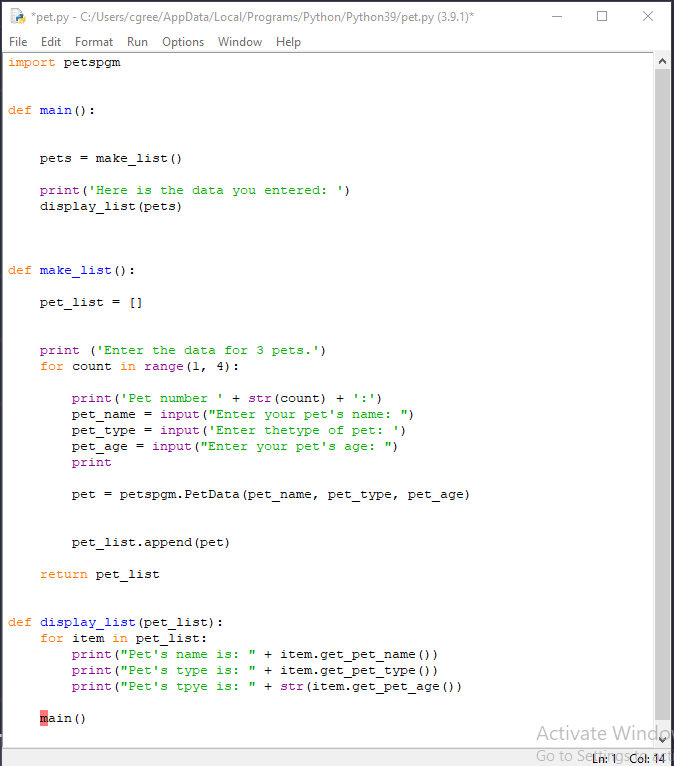Click the 'petspgm.PetData' assignment line
Image resolution: width=674 pixels, height=766 pixels.
271,495
